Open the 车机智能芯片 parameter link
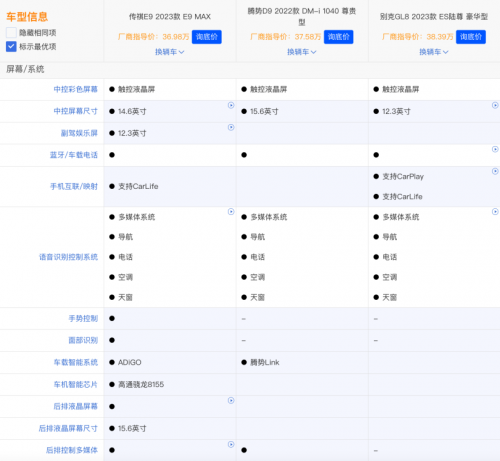 coord(76,385)
